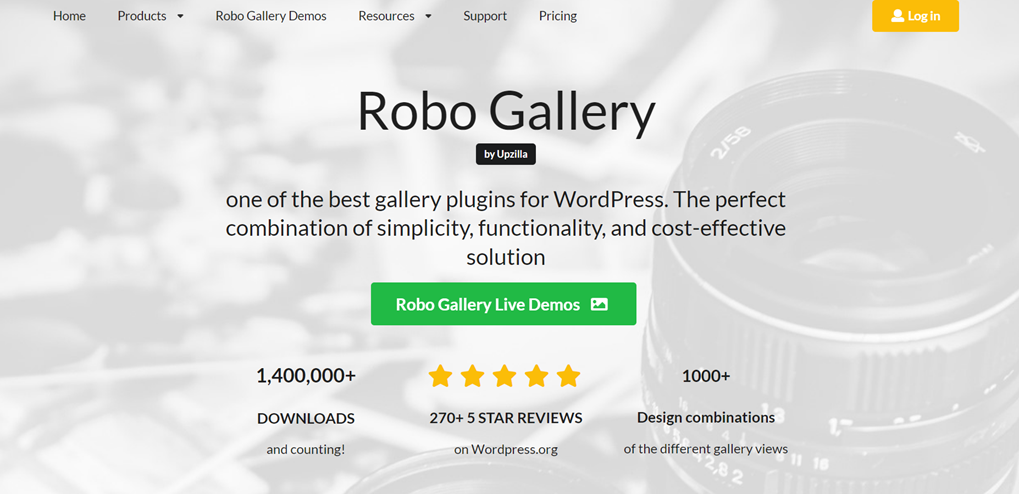The height and width of the screenshot is (494, 1019).
Task: View the Pricing page
Action: tap(557, 16)
